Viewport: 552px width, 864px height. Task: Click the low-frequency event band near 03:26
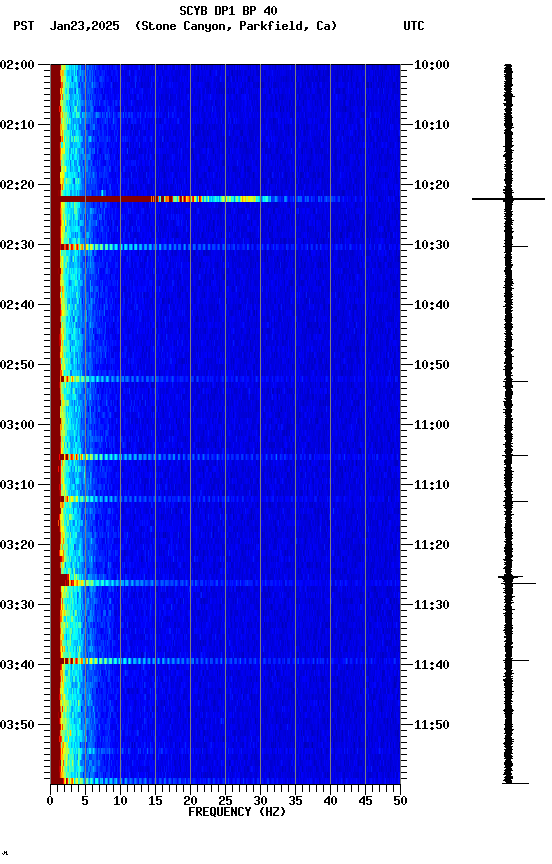tap(225, 581)
